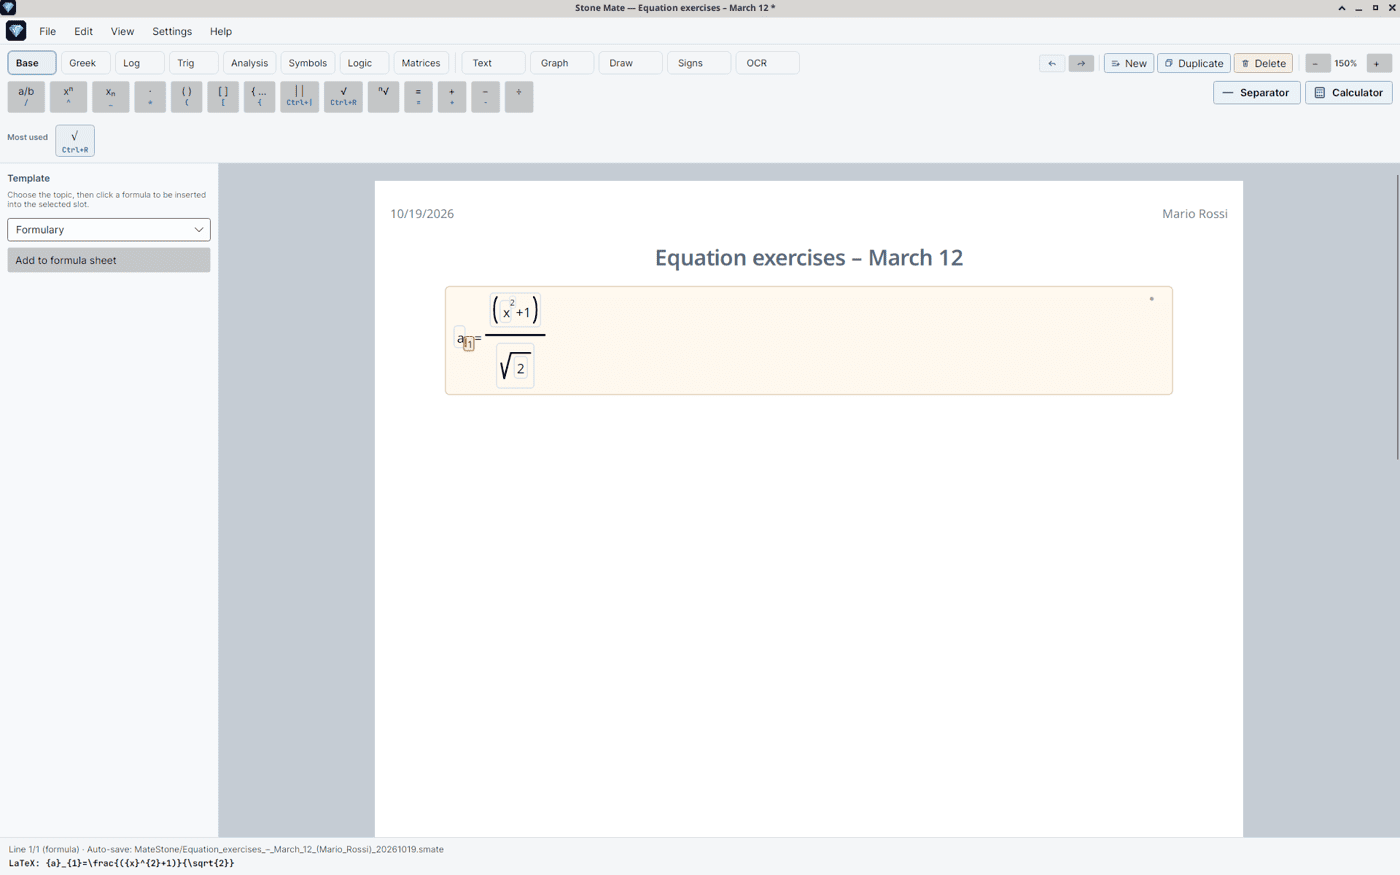
Task: Insert the division sign ÷
Action: 519,96
